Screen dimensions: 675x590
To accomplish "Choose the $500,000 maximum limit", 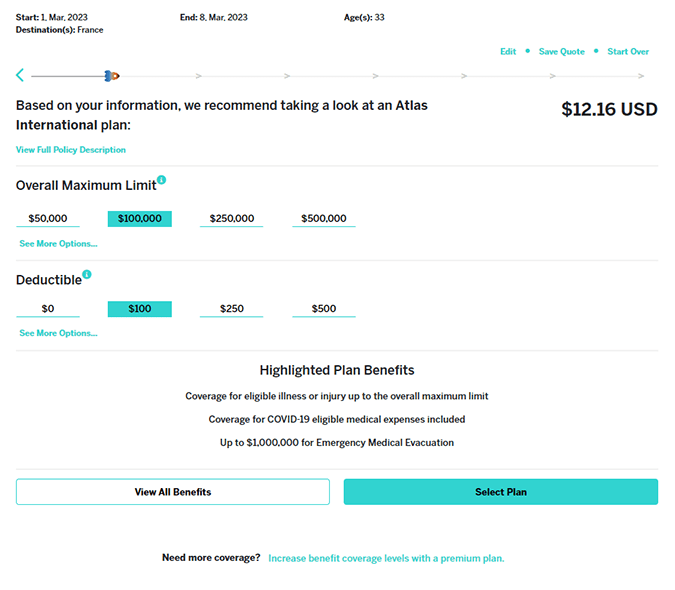I will (324, 219).
